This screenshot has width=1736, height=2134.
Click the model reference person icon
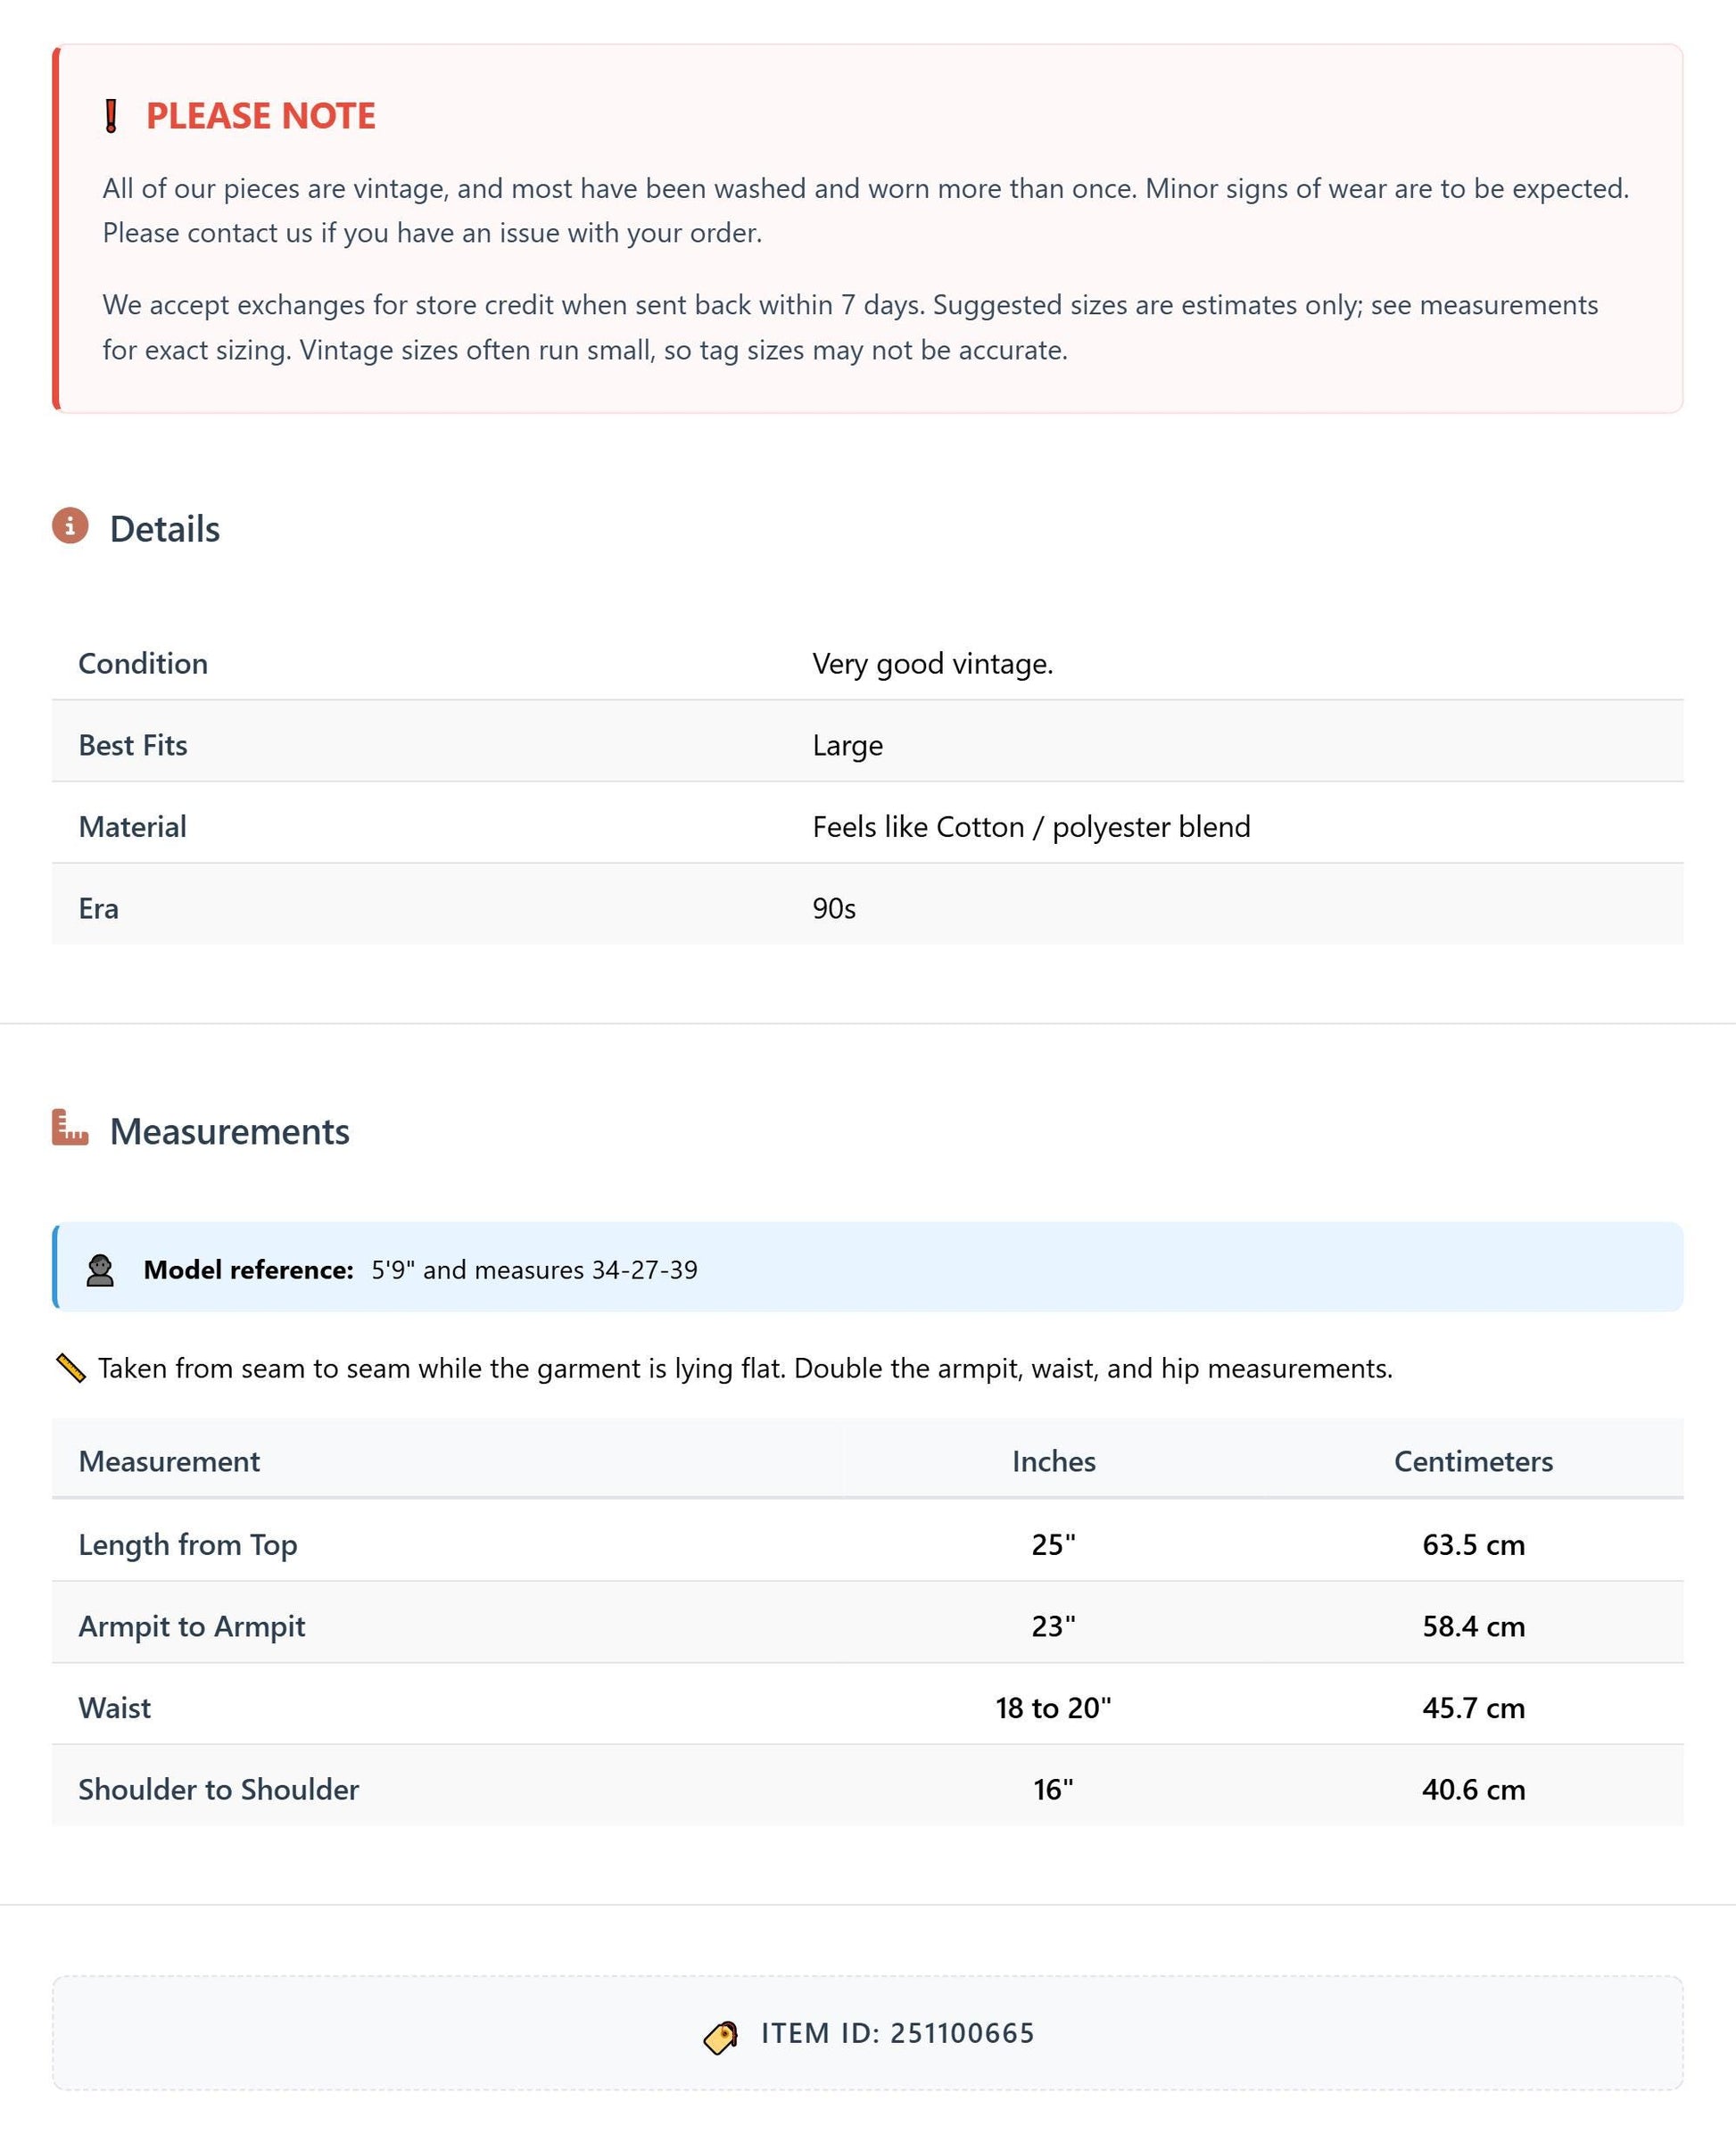[x=100, y=1270]
